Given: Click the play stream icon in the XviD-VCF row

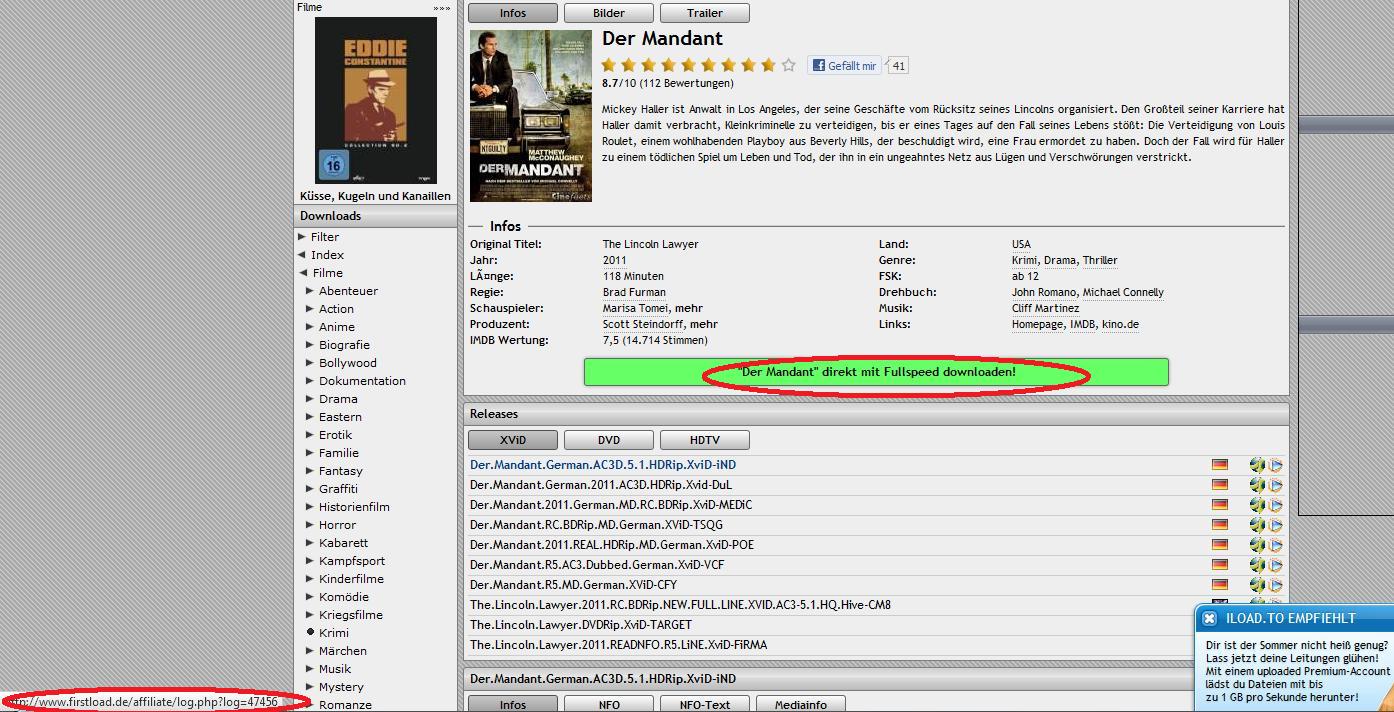Looking at the screenshot, I should pyautogui.click(x=1276, y=565).
